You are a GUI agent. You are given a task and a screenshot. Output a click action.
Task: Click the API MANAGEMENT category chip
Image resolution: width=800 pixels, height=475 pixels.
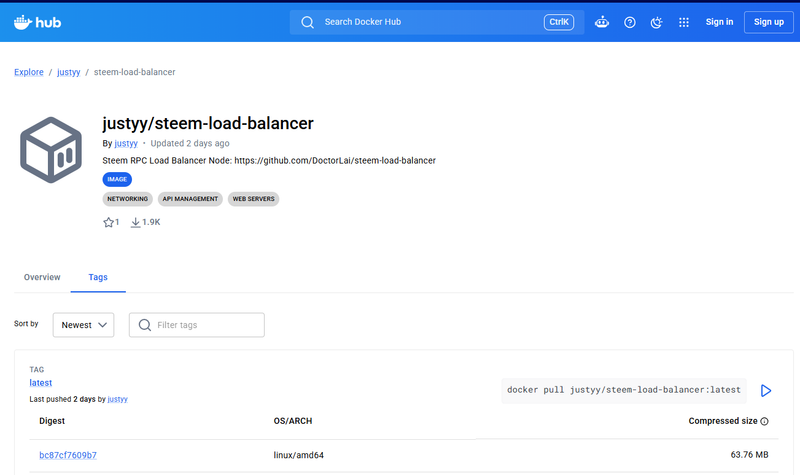(x=190, y=199)
